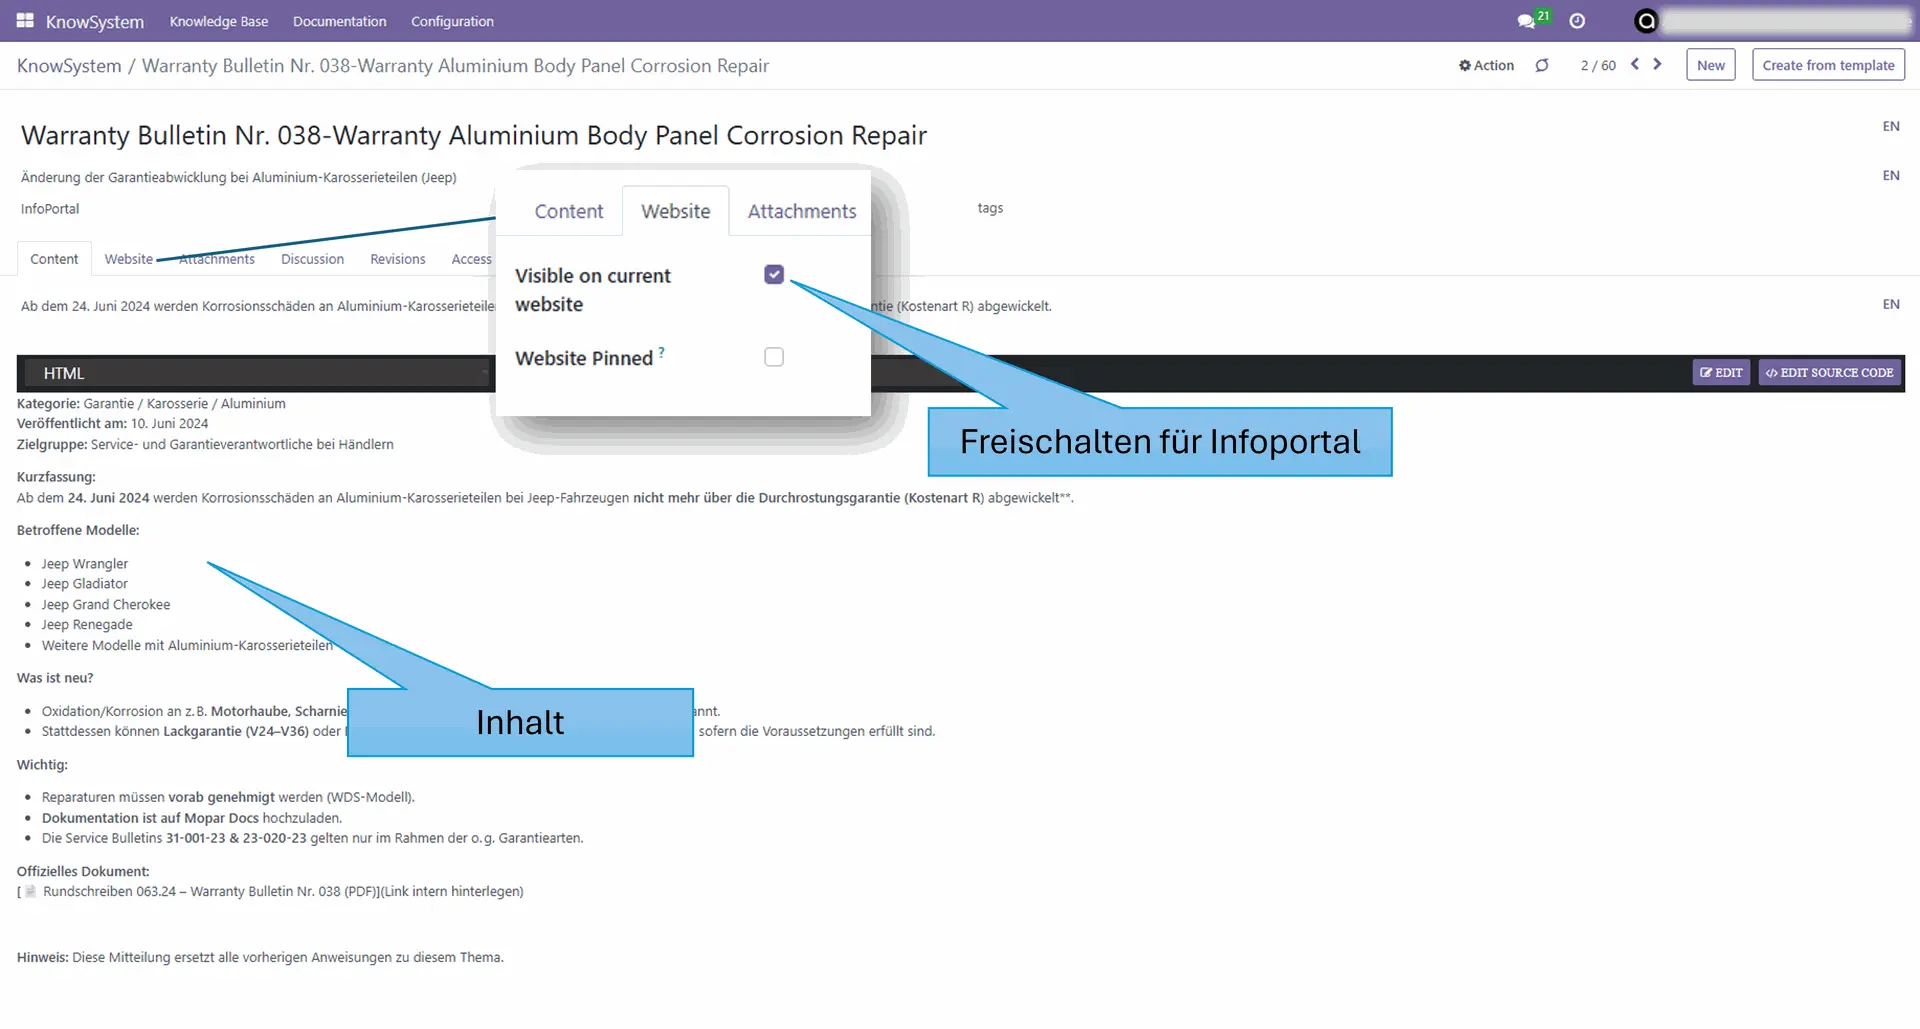Switch to the Revisions tab
The height and width of the screenshot is (1029, 1920).
[398, 259]
